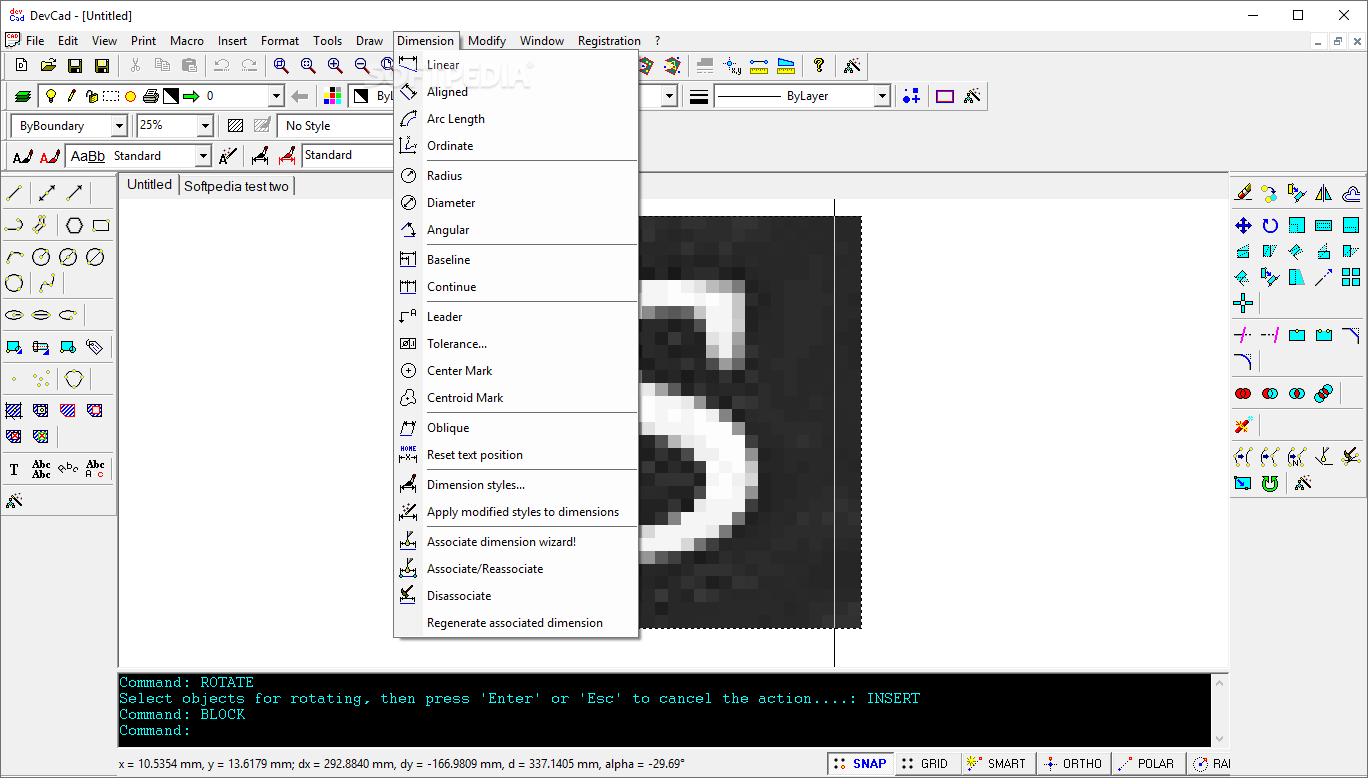Toggle layer lightbulb visibility icon

pos(51,96)
